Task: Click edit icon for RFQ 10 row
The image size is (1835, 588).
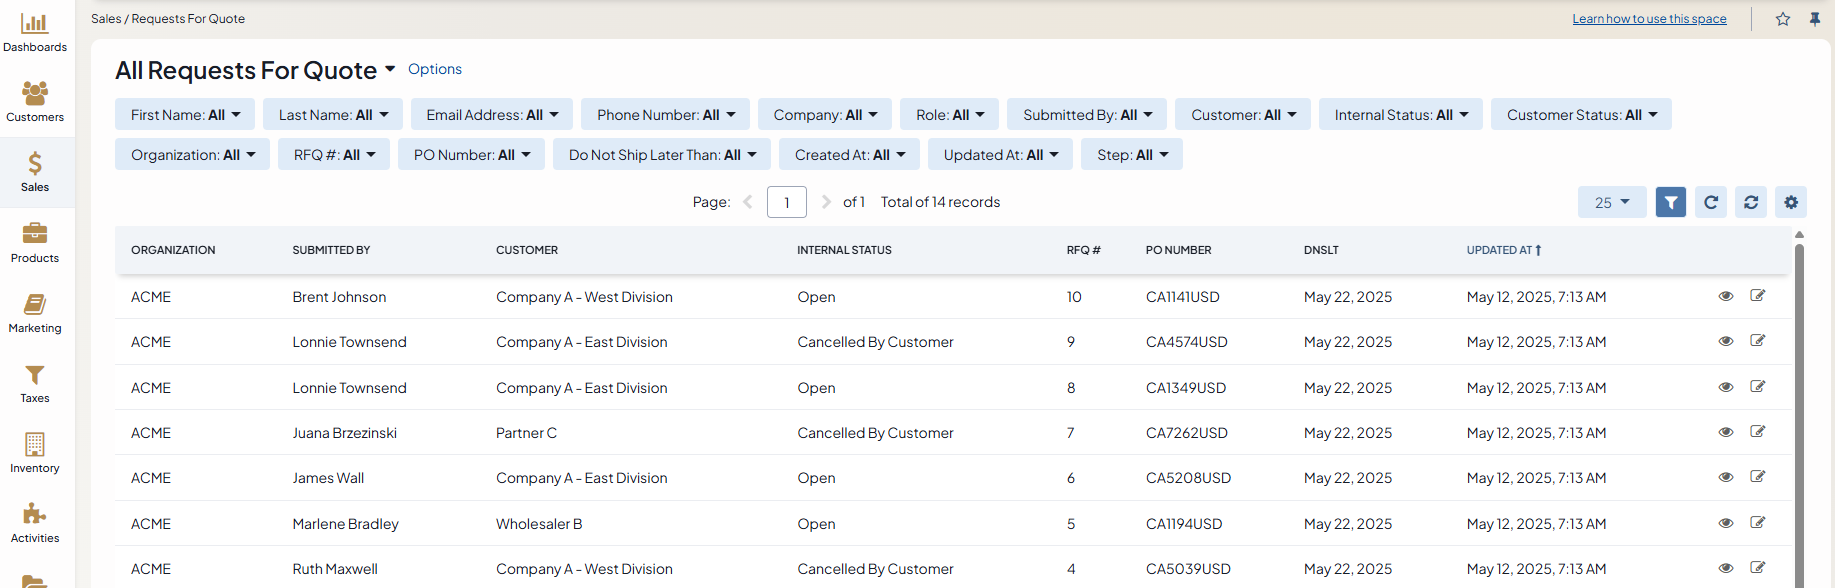Action: (1757, 296)
